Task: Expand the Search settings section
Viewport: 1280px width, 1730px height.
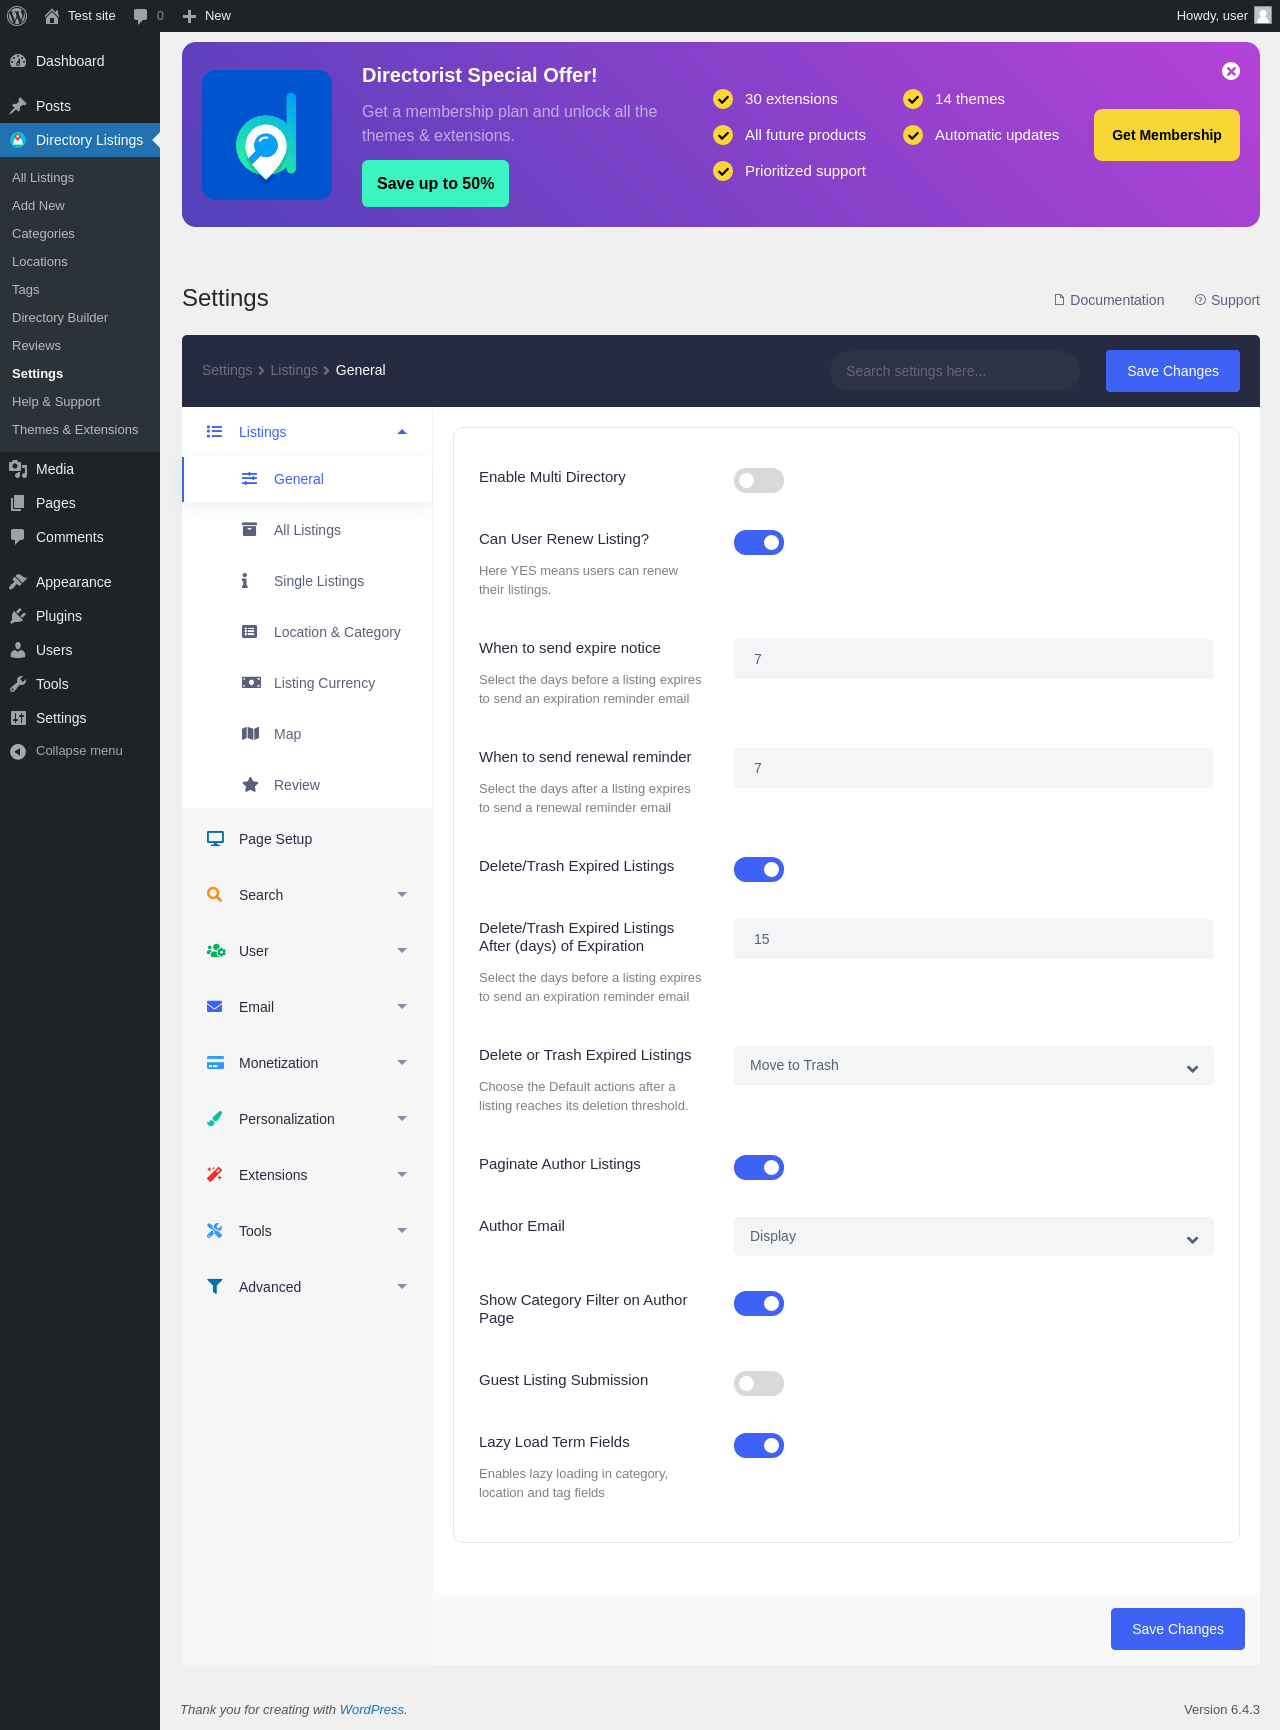Action: (402, 895)
